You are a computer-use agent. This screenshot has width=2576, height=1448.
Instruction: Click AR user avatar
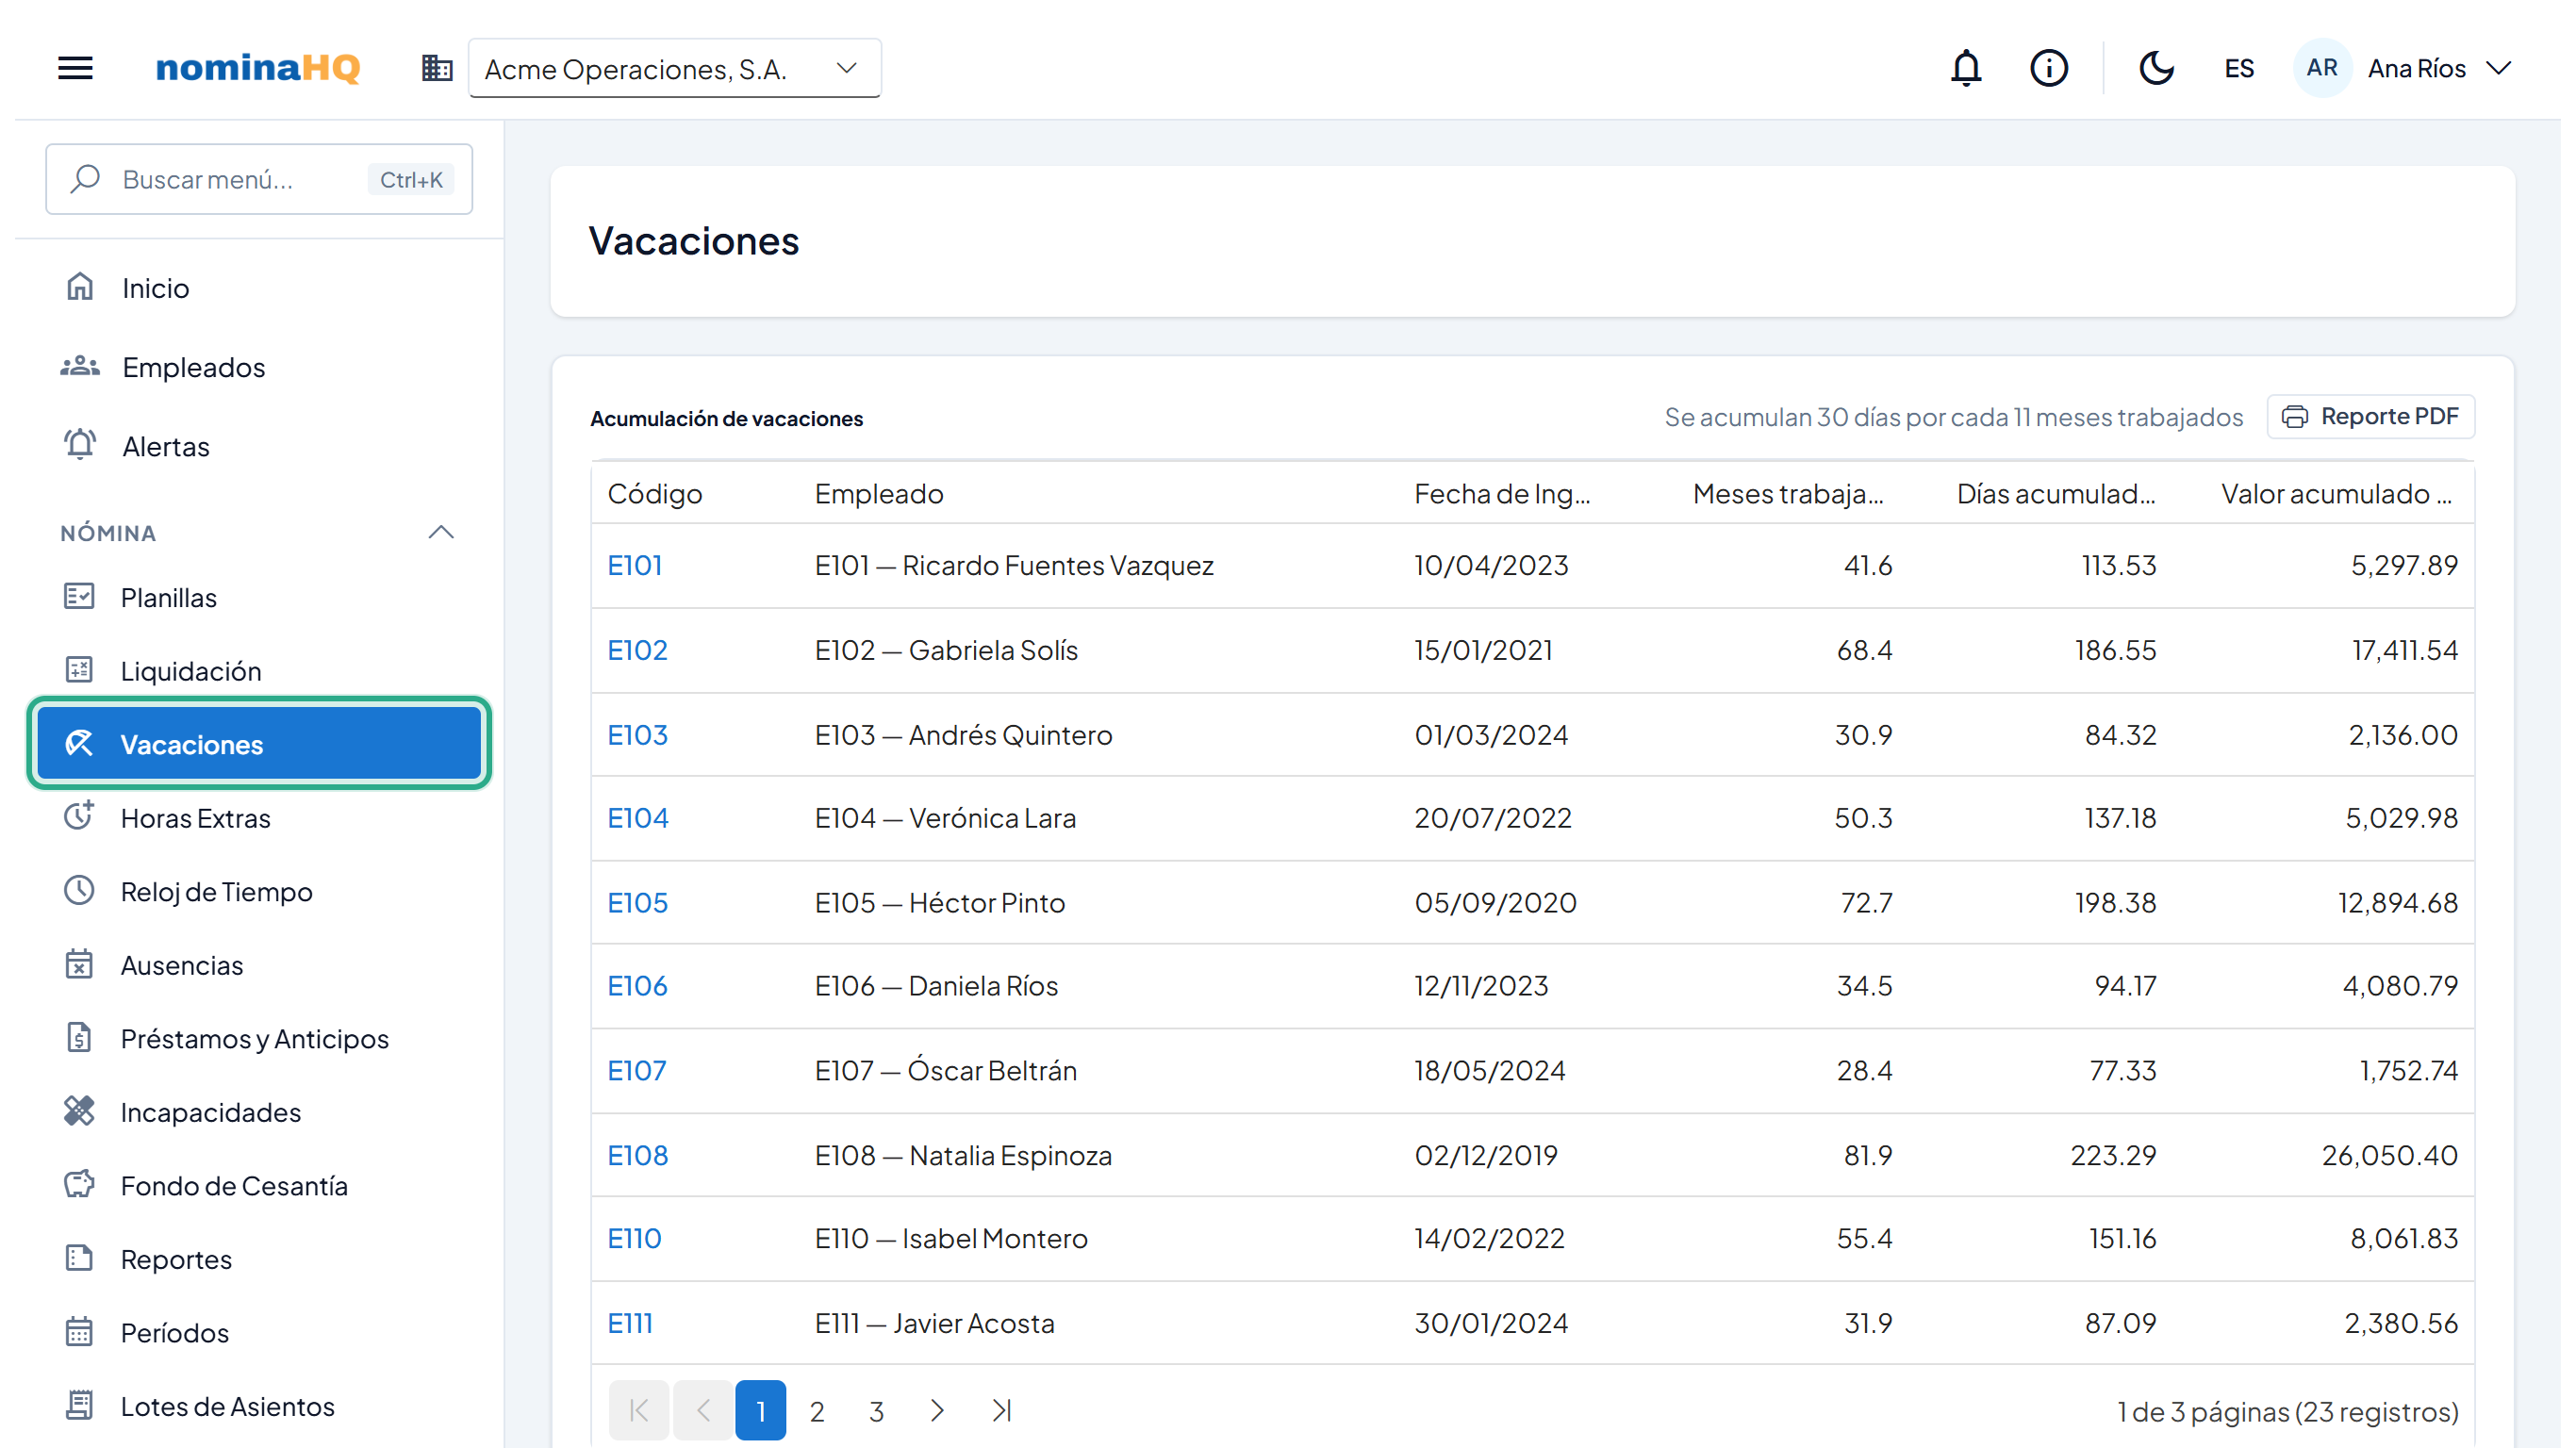[2322, 68]
